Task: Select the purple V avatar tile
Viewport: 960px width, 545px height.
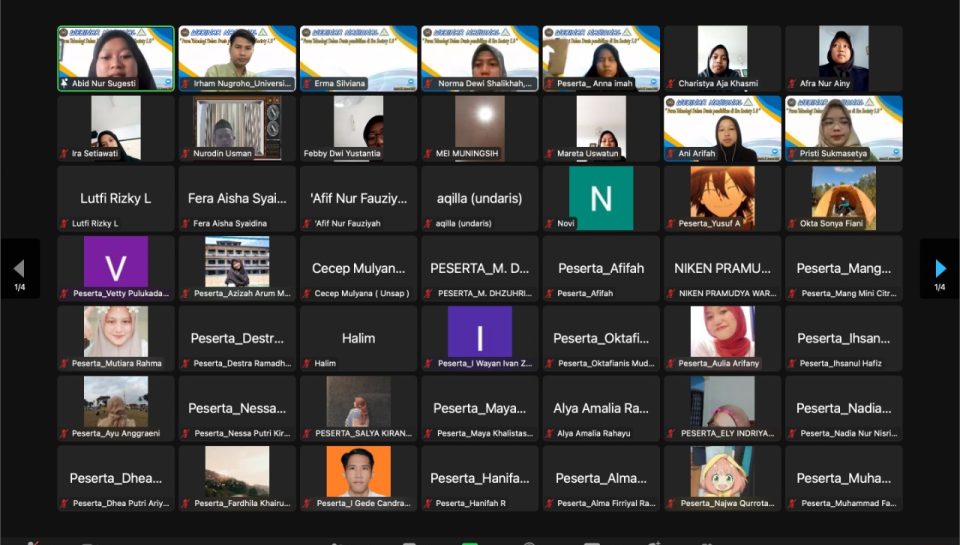Action: (x=116, y=262)
